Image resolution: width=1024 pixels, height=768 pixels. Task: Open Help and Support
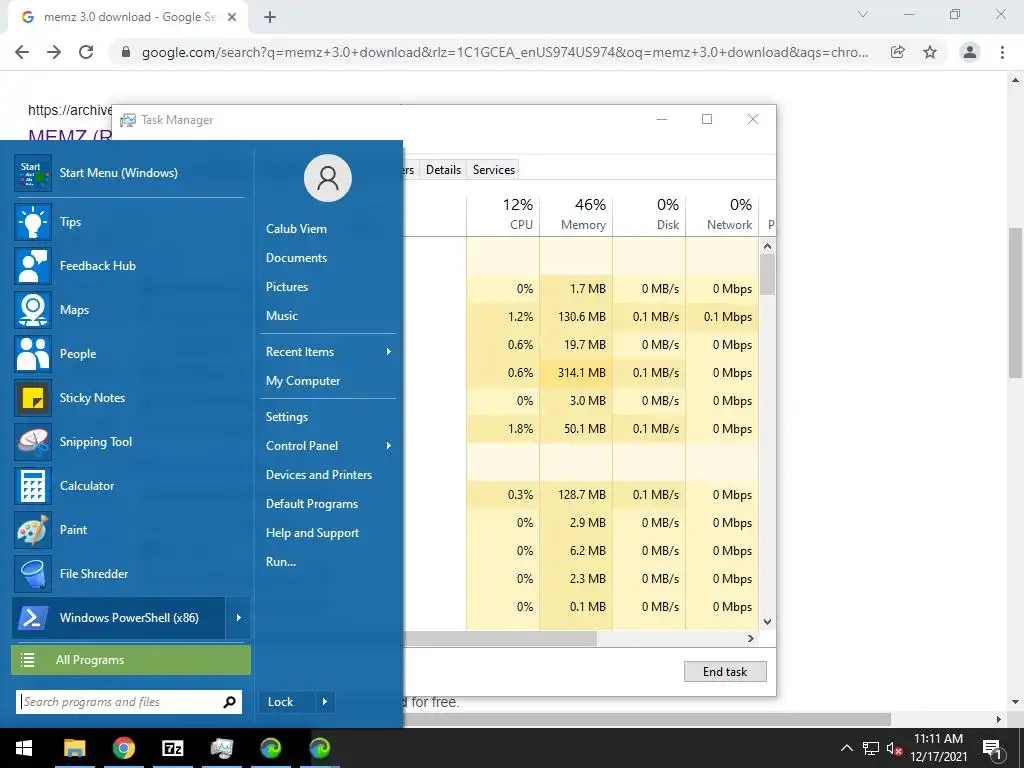pos(312,533)
